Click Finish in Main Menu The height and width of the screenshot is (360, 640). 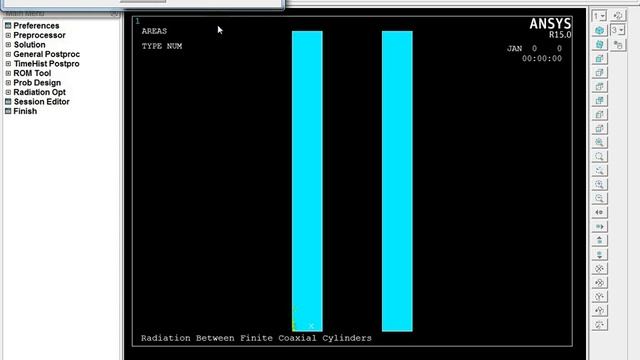[x=25, y=111]
